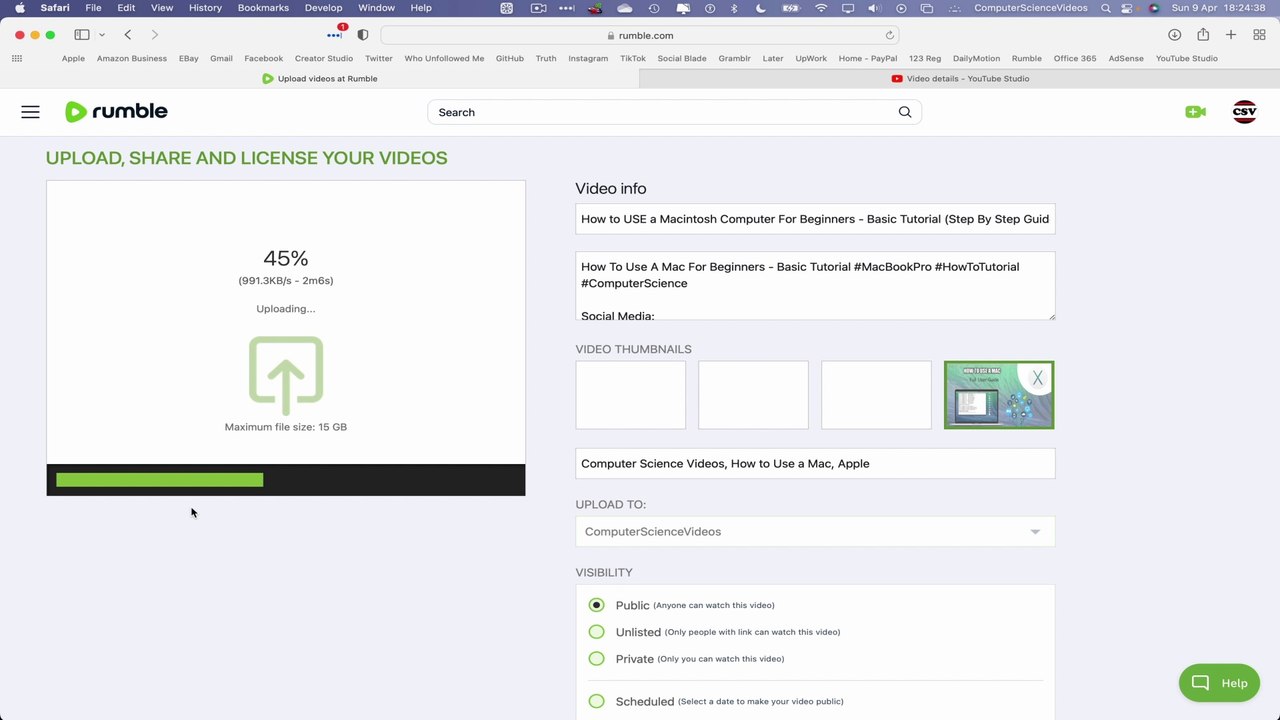1280x720 pixels.
Task: Remove the selected thumbnail with the X
Action: coord(1037,378)
